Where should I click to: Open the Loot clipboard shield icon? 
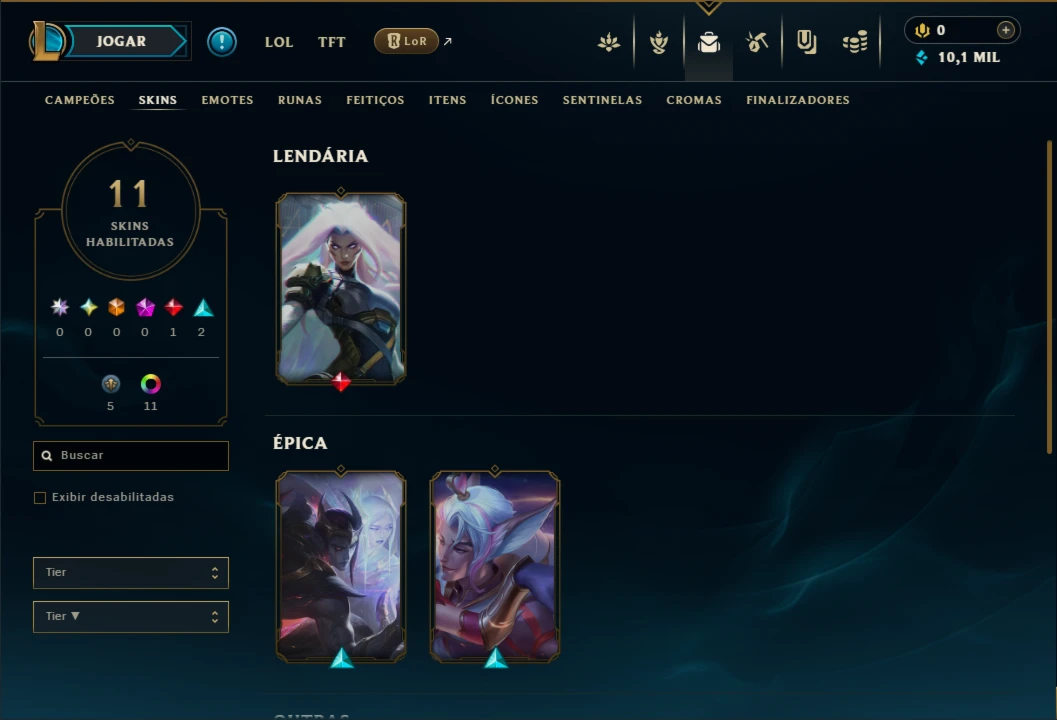pos(806,42)
